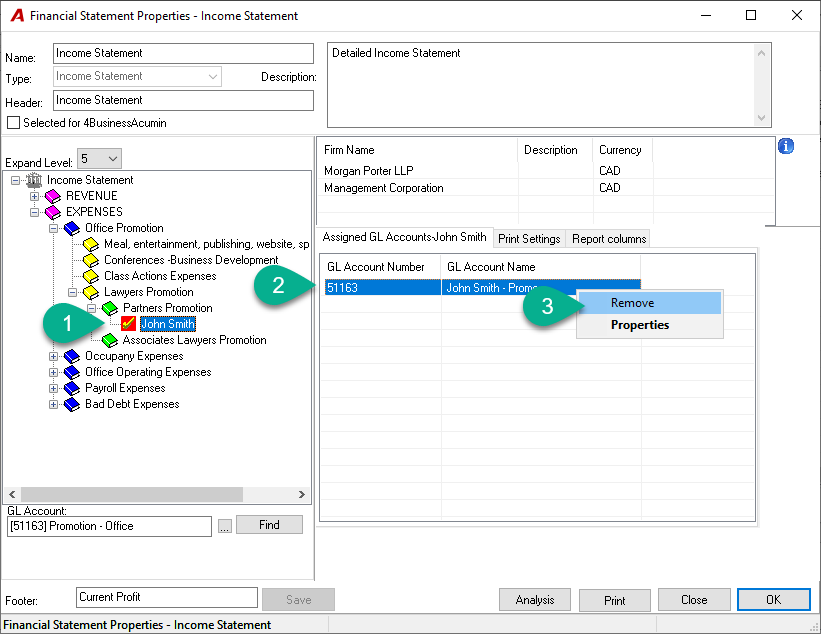Toggle Selected for 4BusinessAcumin checkbox
821x634 pixels.
pos(14,123)
